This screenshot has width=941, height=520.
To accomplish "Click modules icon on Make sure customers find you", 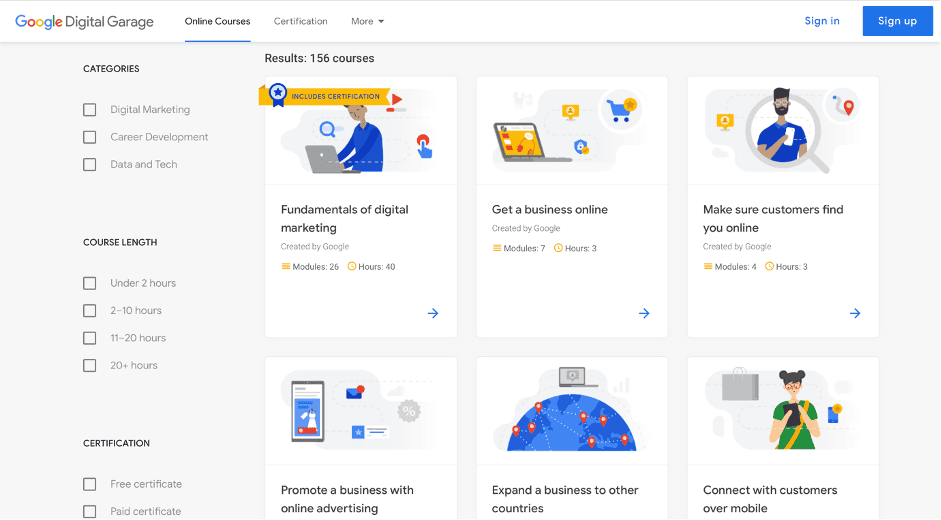I will tap(708, 267).
